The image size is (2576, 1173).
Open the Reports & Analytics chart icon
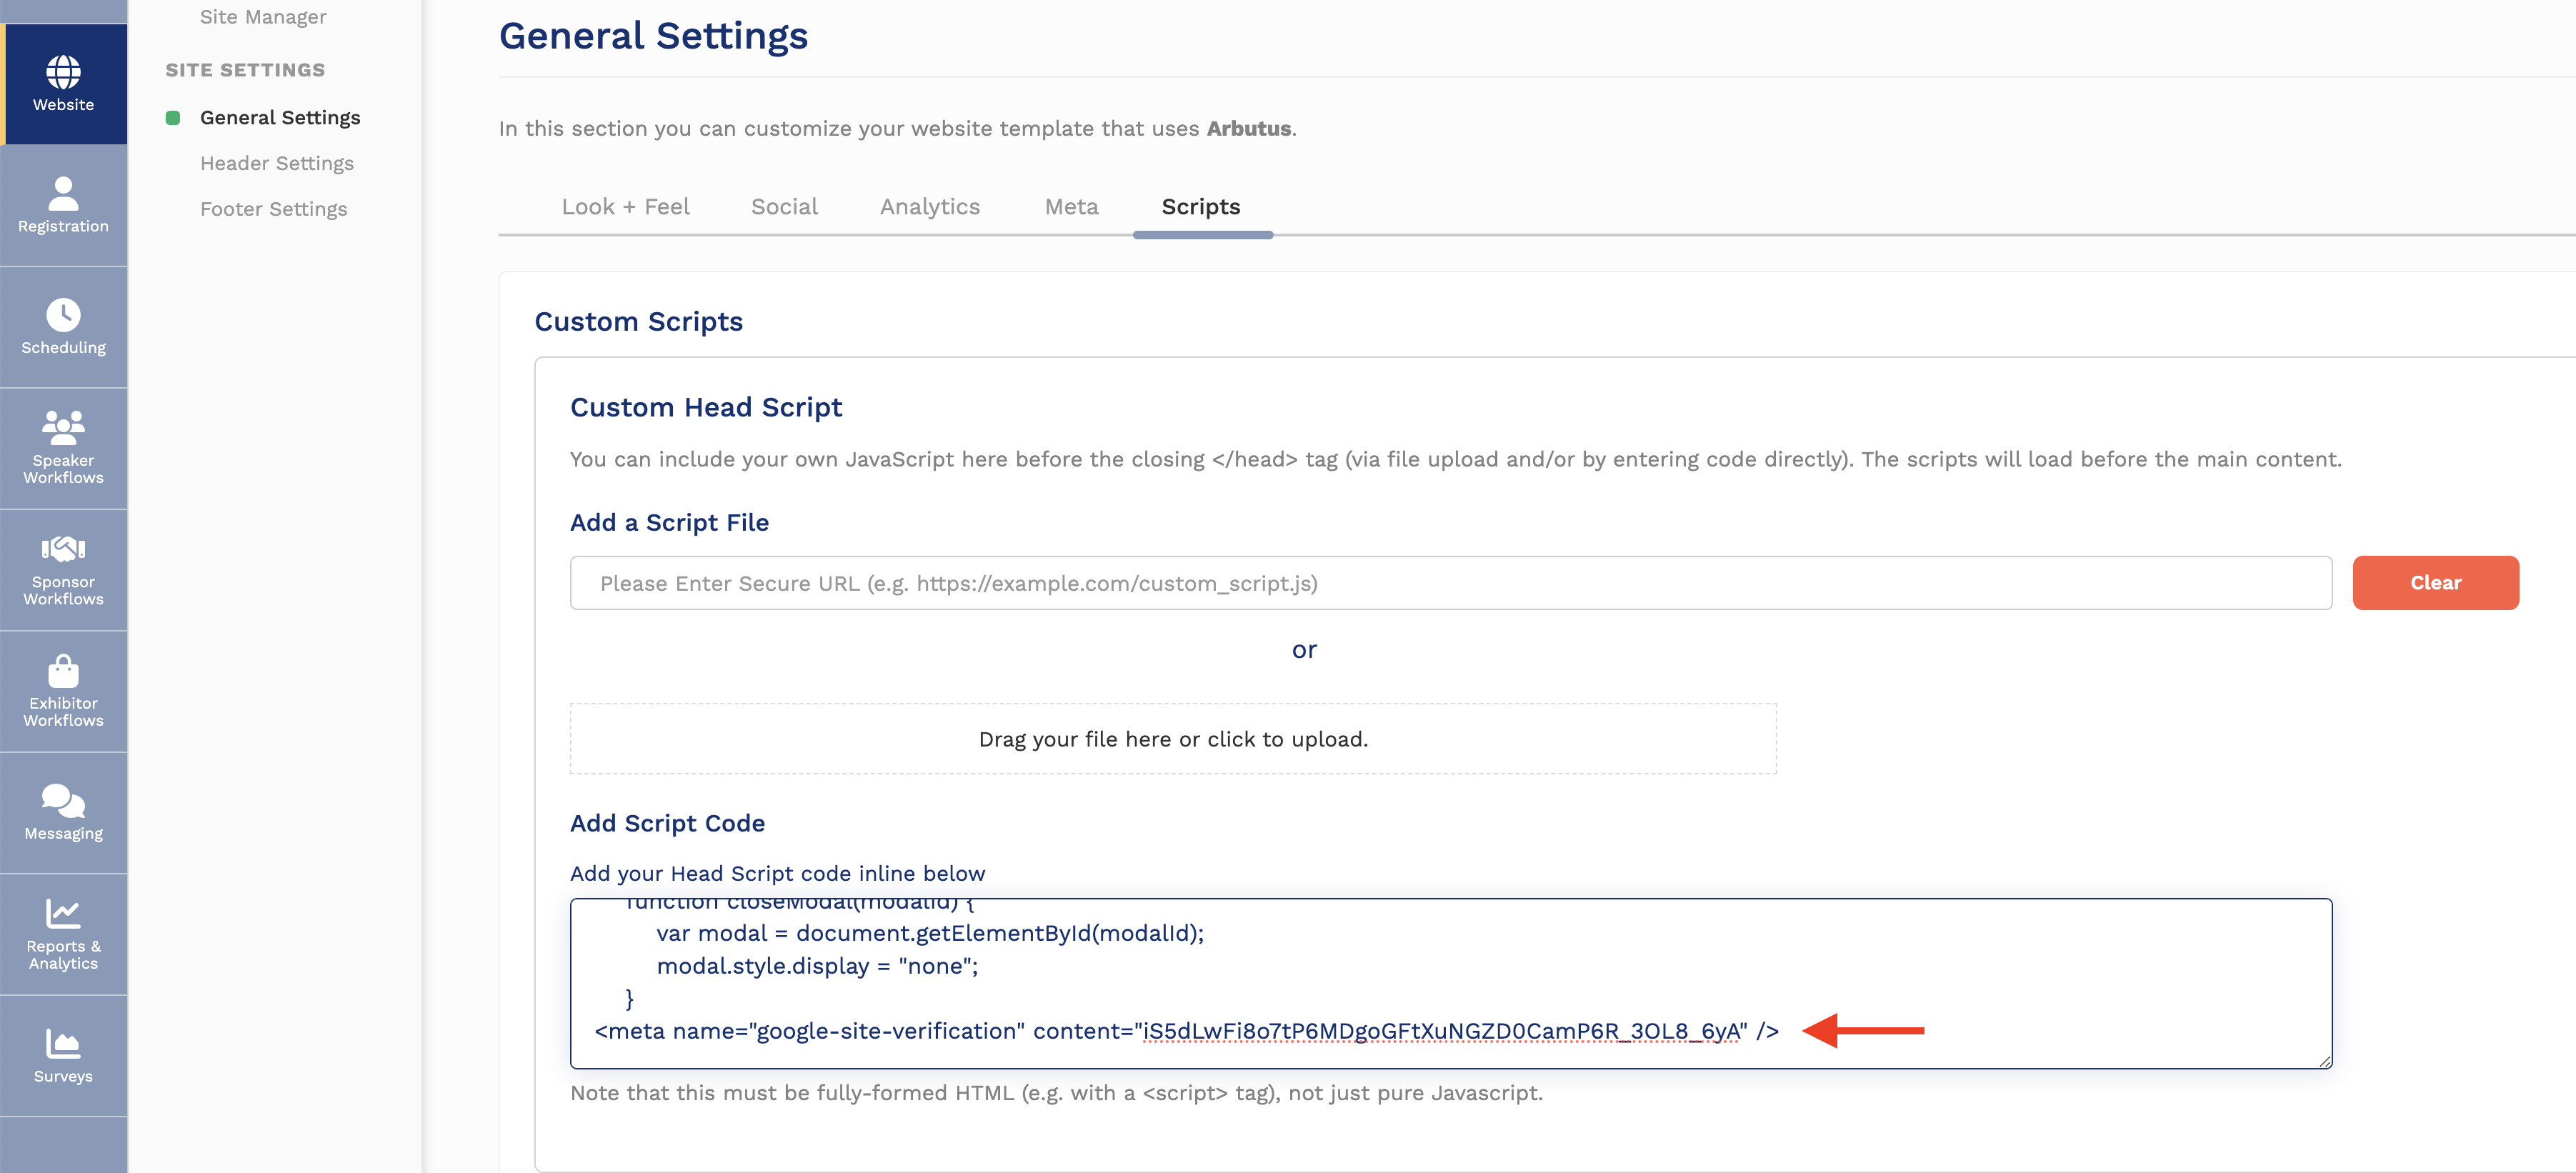click(63, 913)
